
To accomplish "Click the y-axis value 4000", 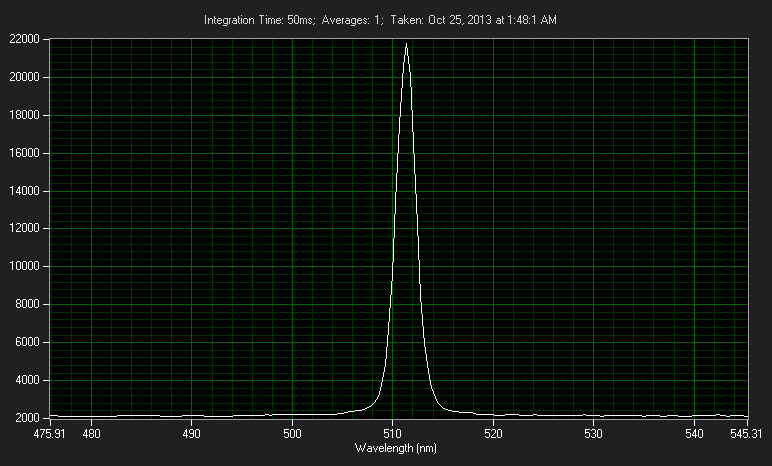I will 27,380.
